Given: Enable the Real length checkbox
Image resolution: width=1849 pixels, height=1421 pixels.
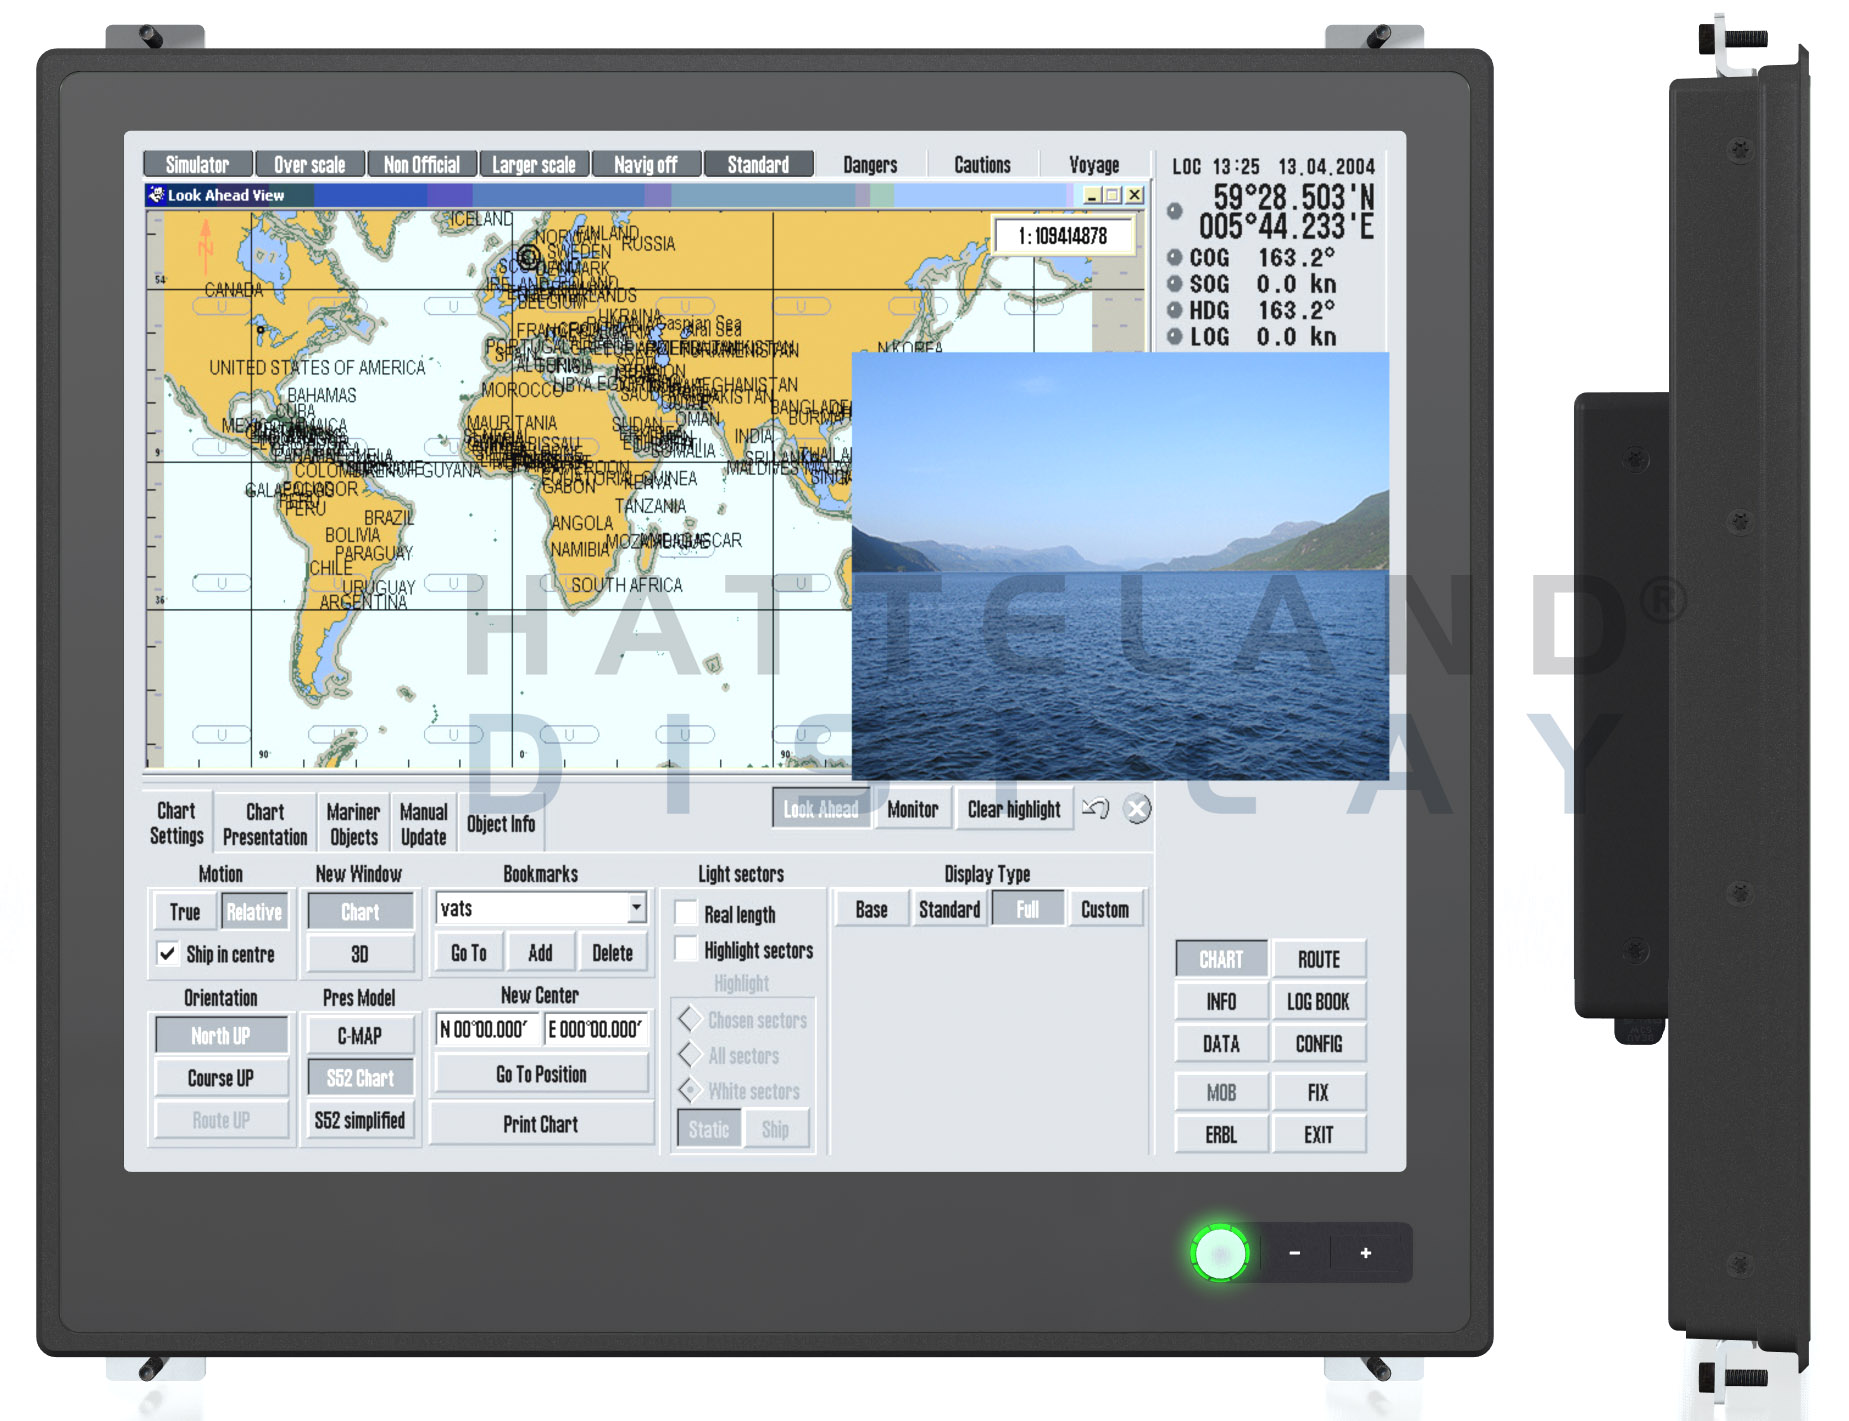Looking at the screenshot, I should [686, 913].
